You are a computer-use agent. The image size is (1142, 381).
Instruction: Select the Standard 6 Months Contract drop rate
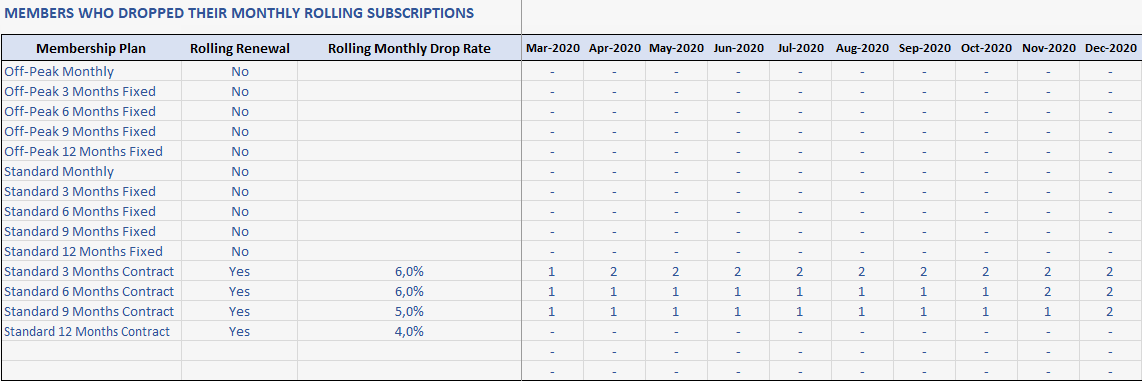coord(409,291)
